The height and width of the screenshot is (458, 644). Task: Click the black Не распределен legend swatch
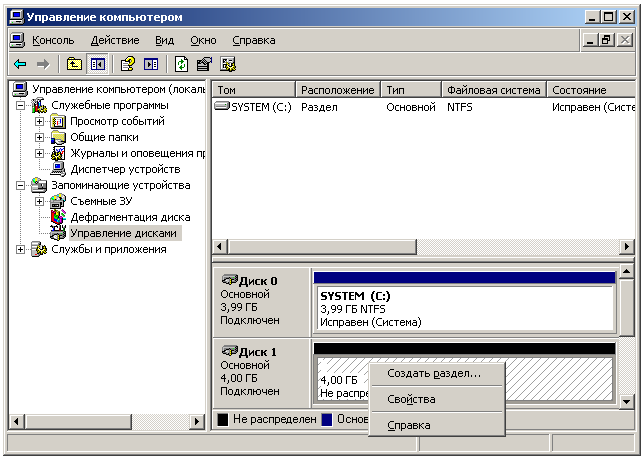tap(223, 419)
